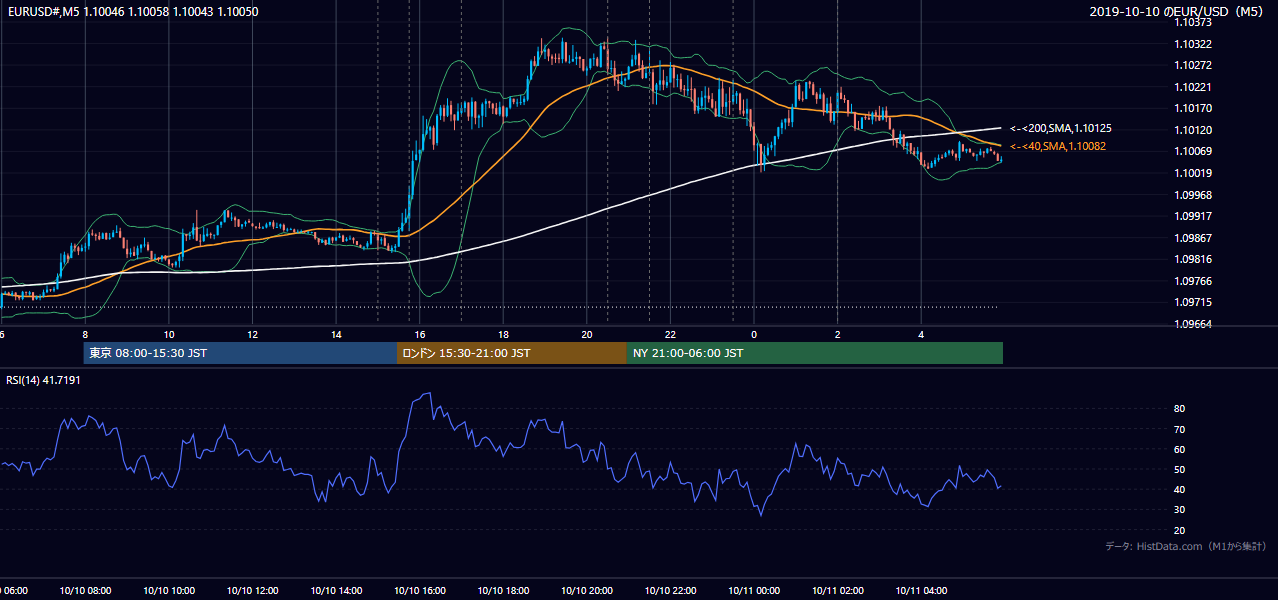The height and width of the screenshot is (600, 1278).
Task: Click RSI scale value 50
Action: tap(1180, 469)
